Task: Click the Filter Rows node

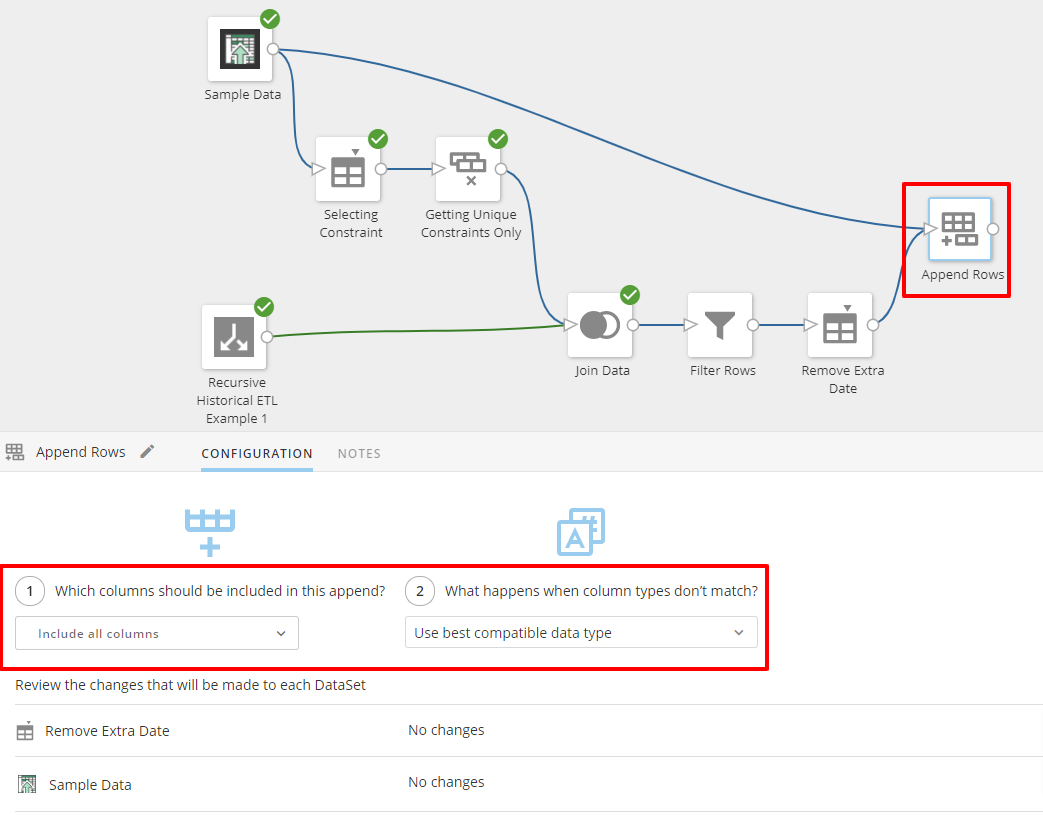Action: pyautogui.click(x=721, y=324)
